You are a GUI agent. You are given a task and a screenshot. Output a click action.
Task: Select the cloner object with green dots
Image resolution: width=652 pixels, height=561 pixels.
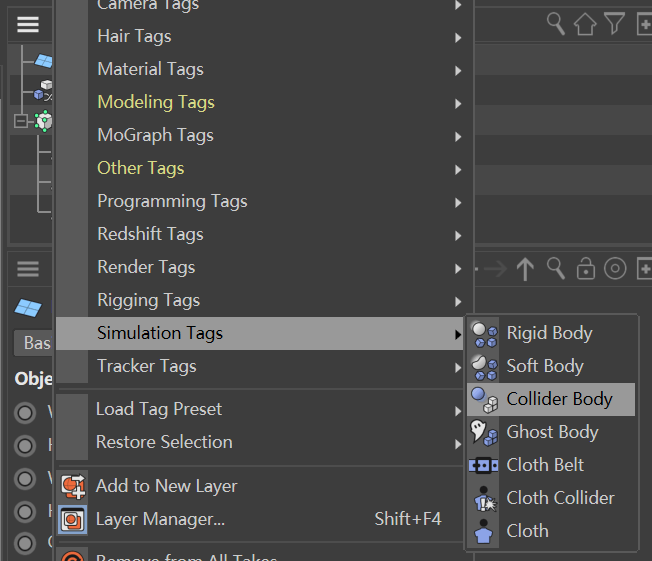44,121
